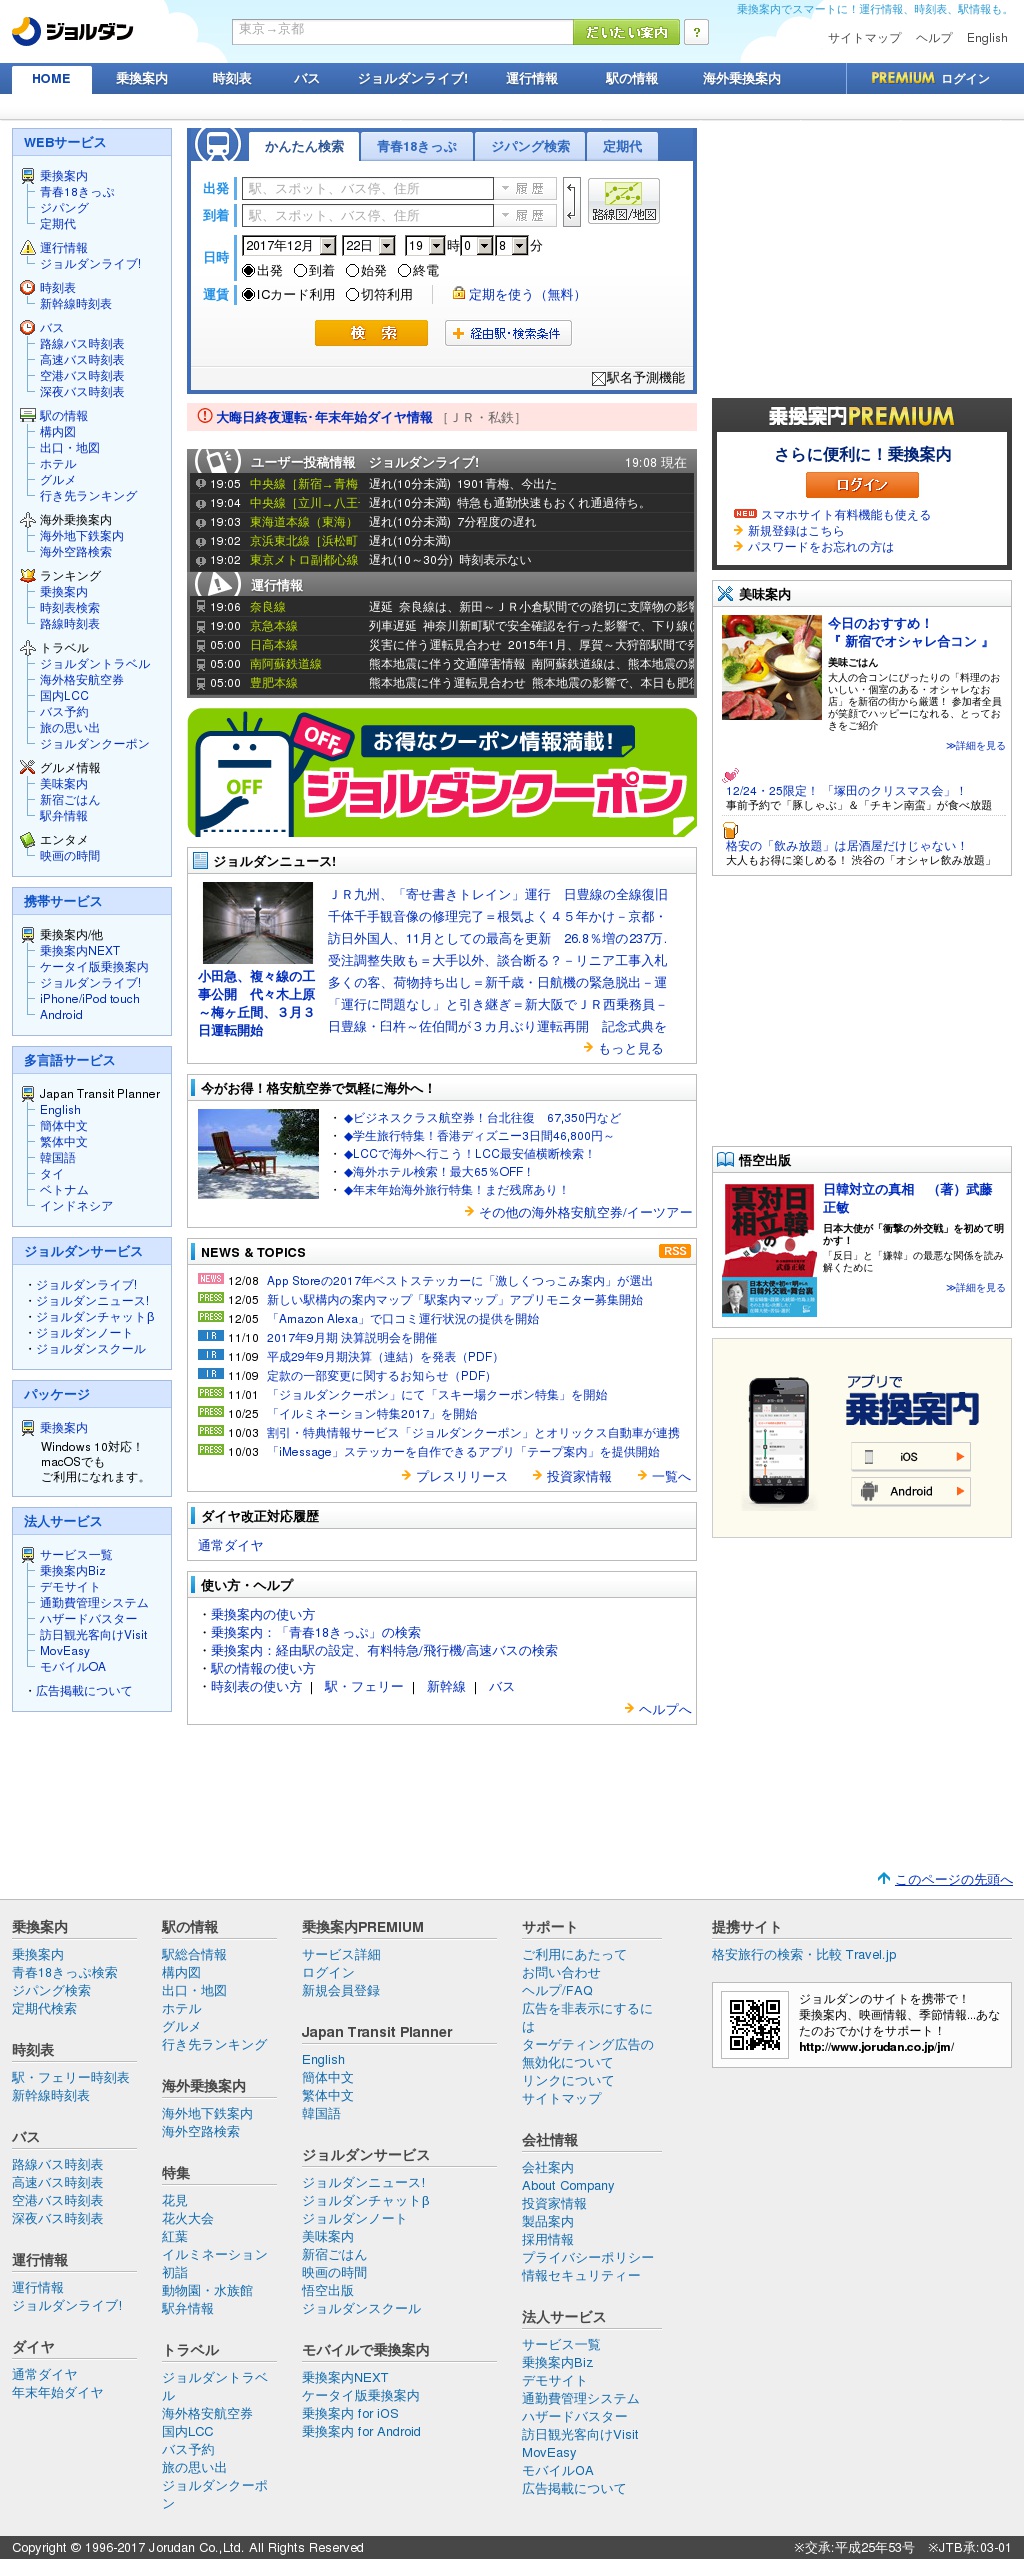Image resolution: width=1024 pixels, height=2559 pixels.
Task: Open PREMIUM ログイン in navigation bar
Action: [930, 78]
